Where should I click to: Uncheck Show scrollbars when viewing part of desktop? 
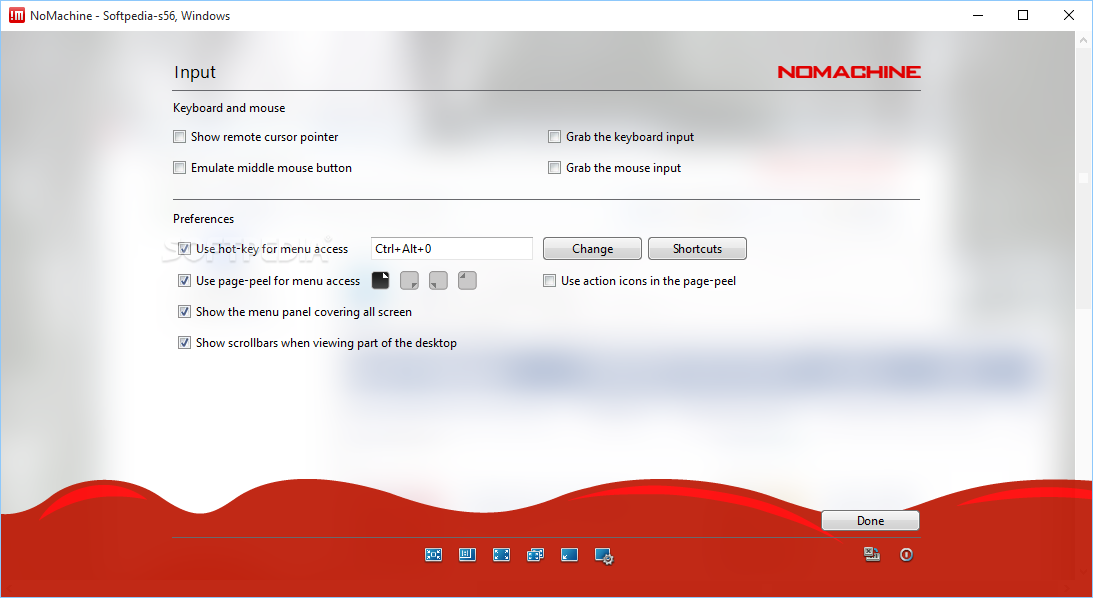pos(184,342)
